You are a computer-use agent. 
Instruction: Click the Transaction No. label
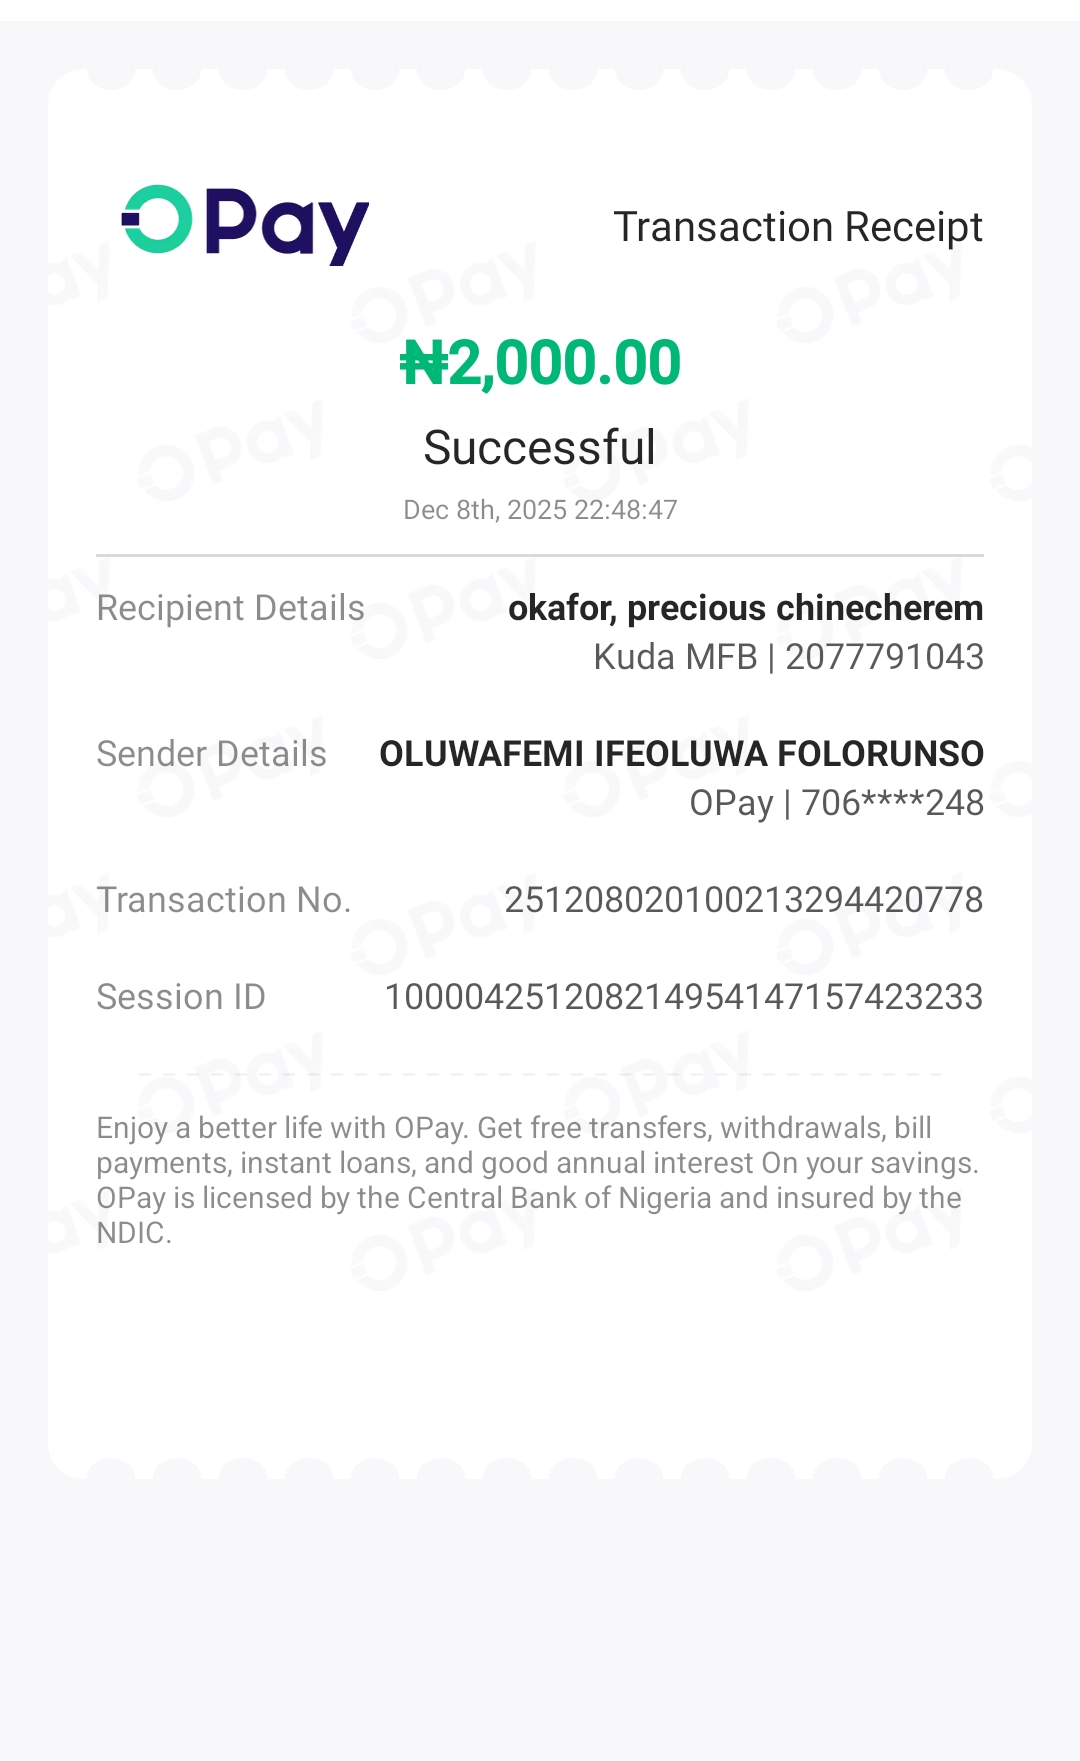224,900
